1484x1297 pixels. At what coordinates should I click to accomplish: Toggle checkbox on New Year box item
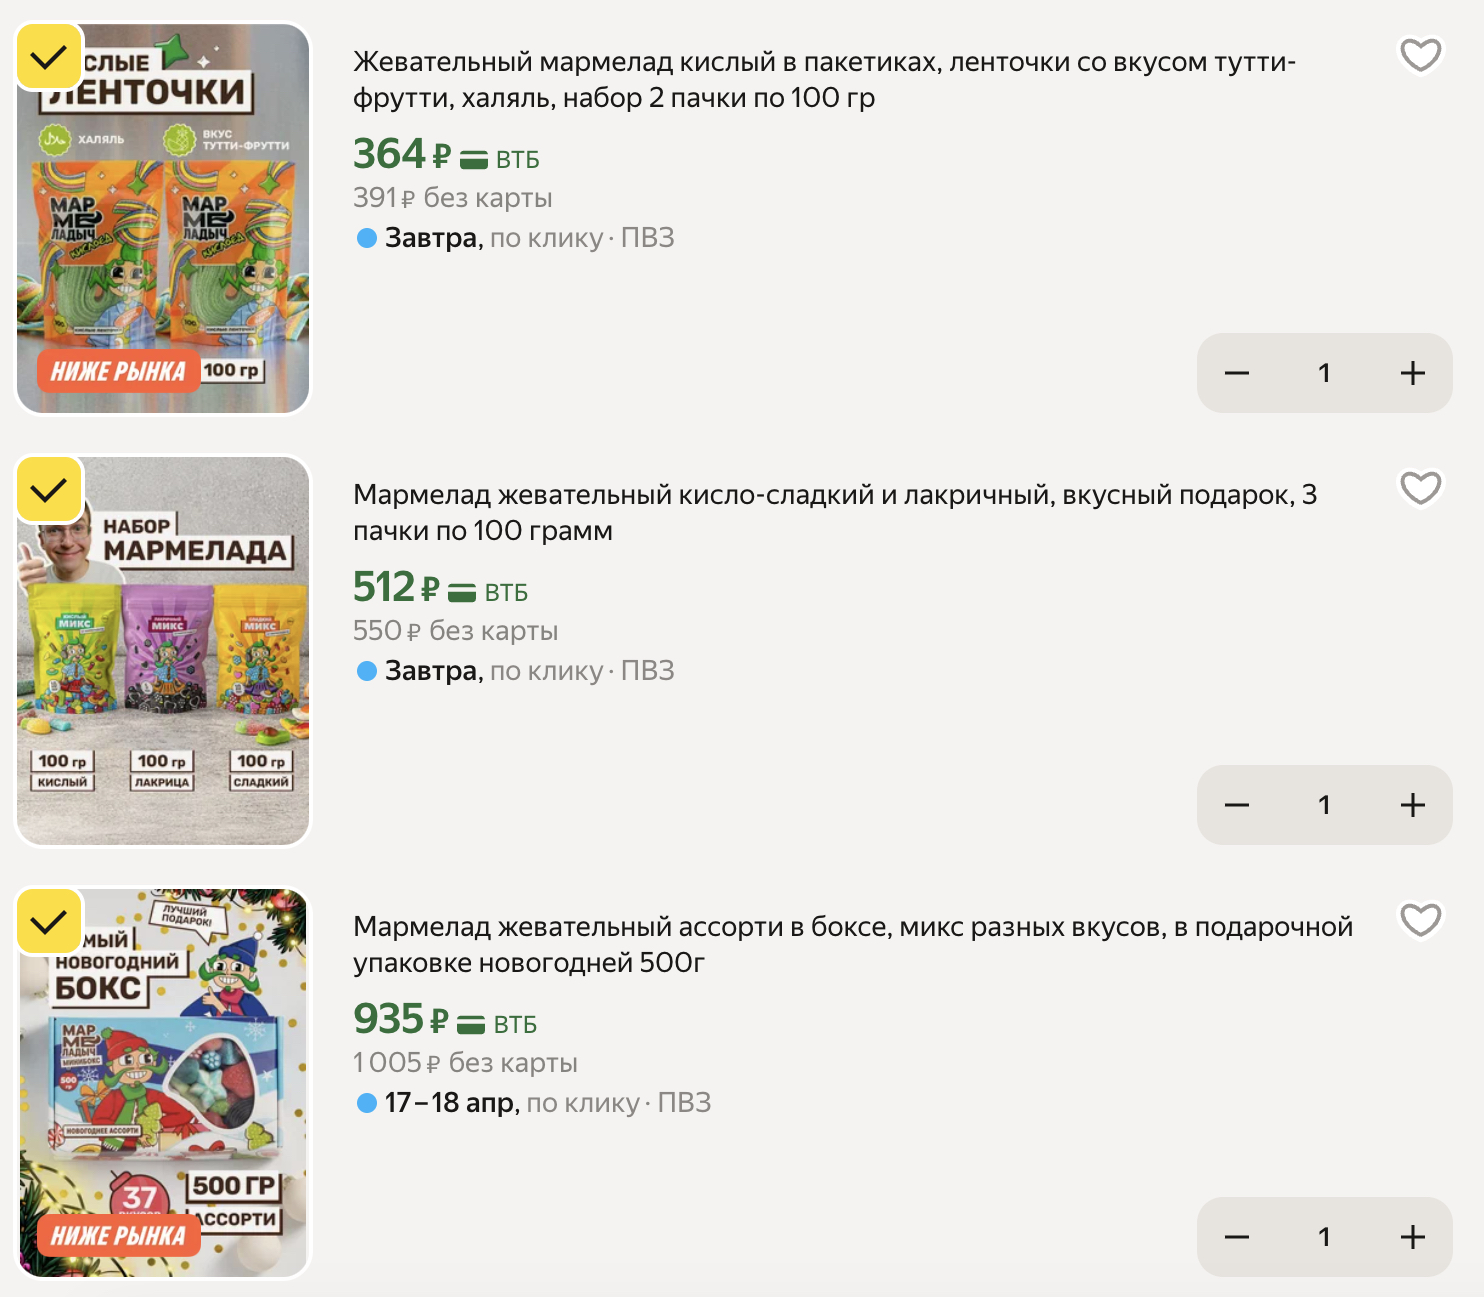[49, 921]
